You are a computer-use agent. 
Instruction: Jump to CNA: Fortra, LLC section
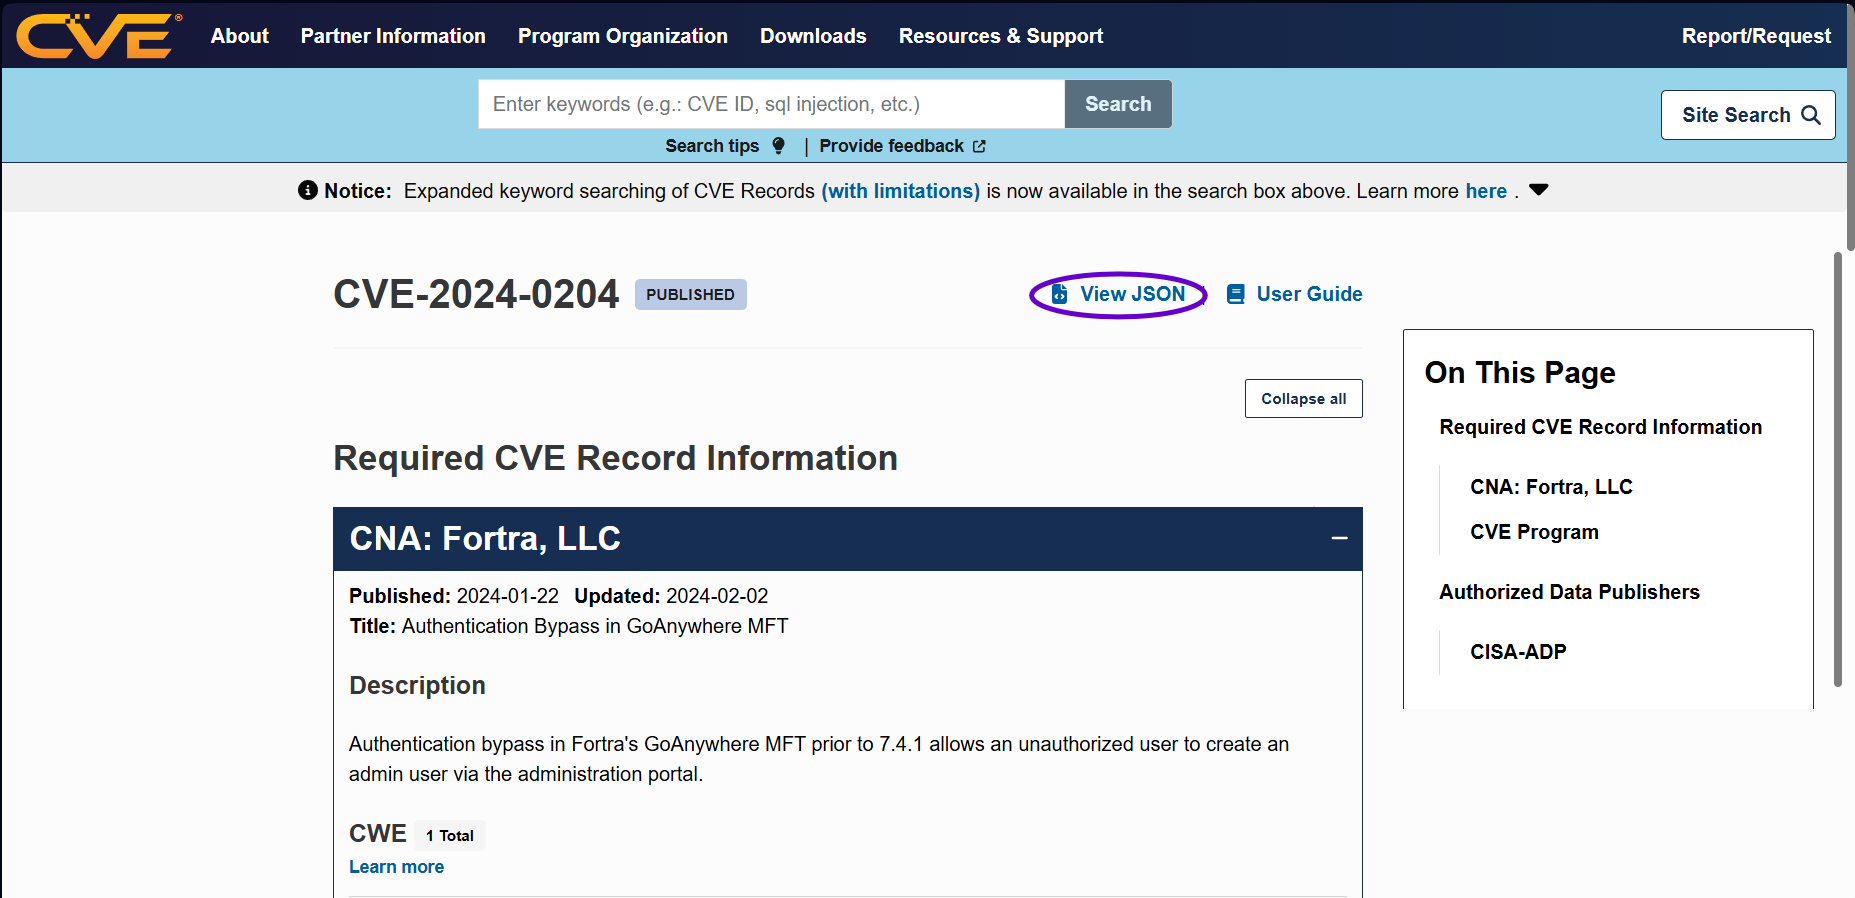pyautogui.click(x=1551, y=487)
